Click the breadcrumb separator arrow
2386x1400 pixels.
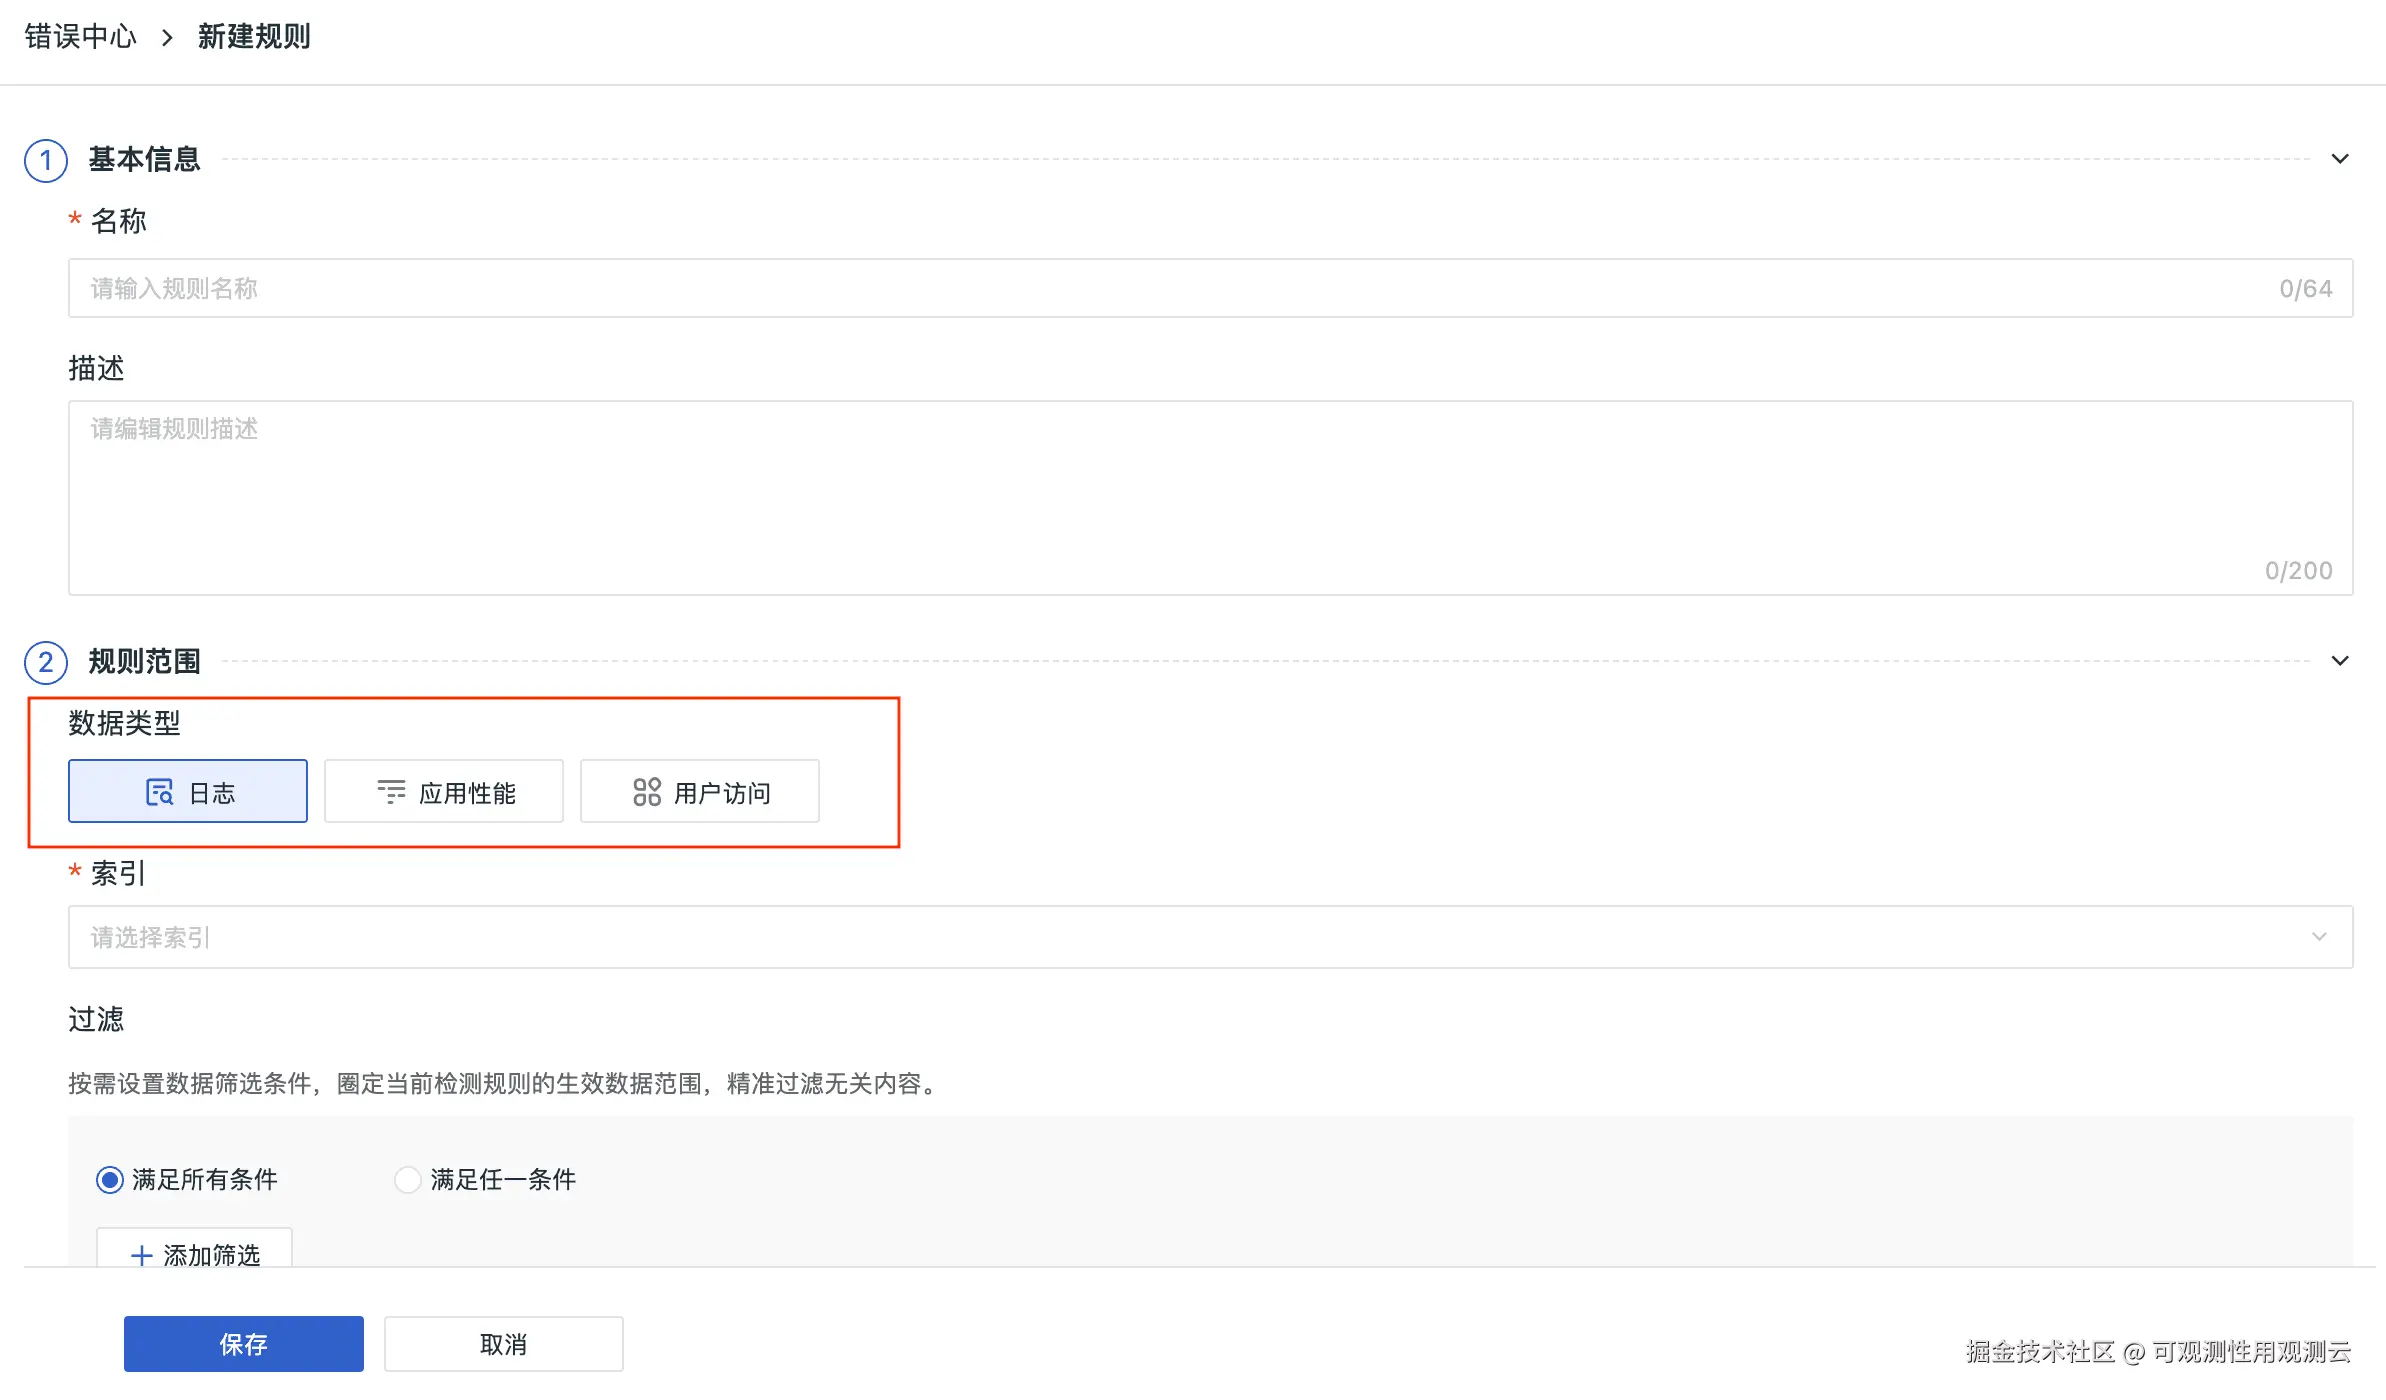[x=167, y=38]
